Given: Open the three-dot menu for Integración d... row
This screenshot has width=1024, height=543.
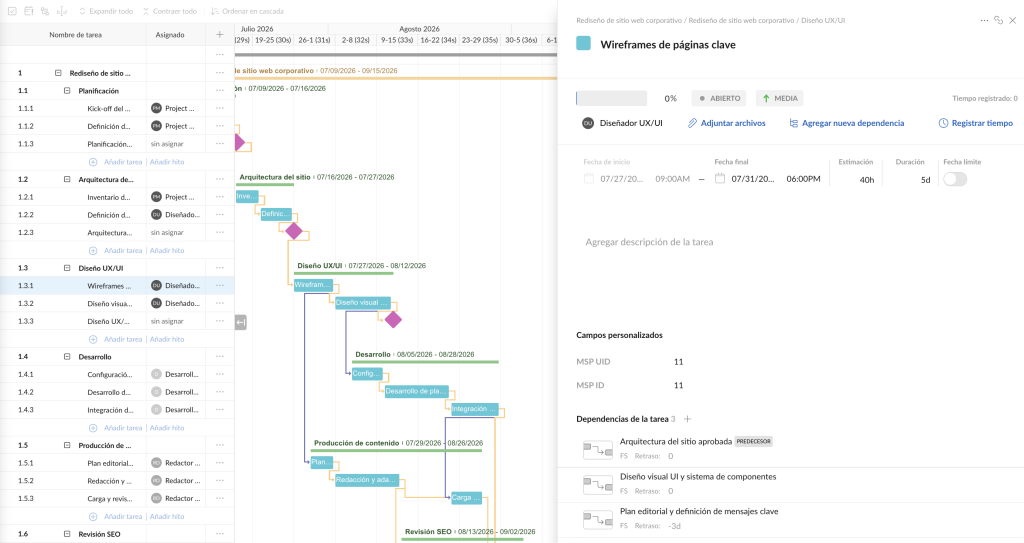Looking at the screenshot, I should (x=219, y=410).
